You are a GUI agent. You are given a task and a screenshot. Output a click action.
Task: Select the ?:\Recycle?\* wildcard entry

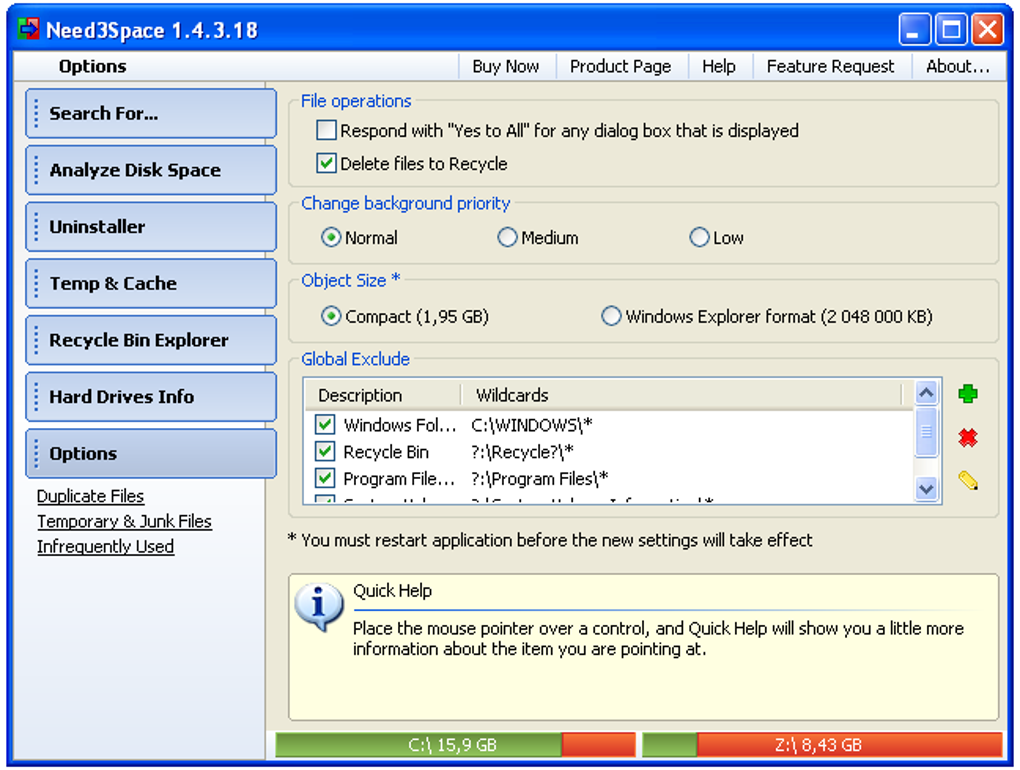pyautogui.click(x=522, y=452)
